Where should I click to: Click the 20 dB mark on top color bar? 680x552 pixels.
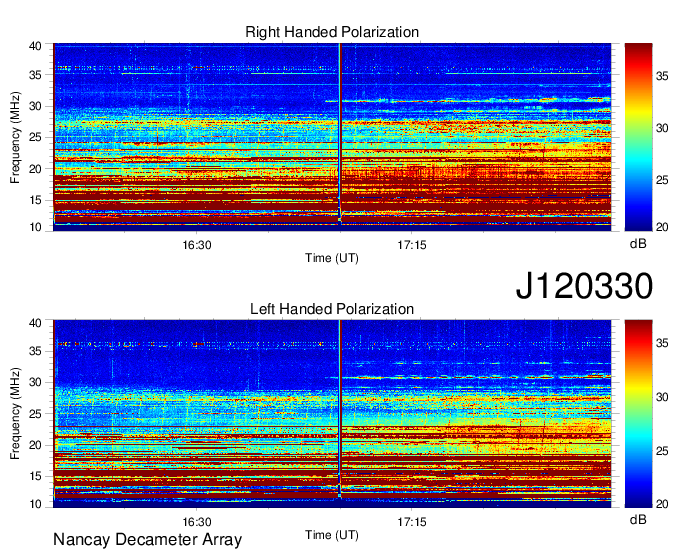(x=662, y=227)
